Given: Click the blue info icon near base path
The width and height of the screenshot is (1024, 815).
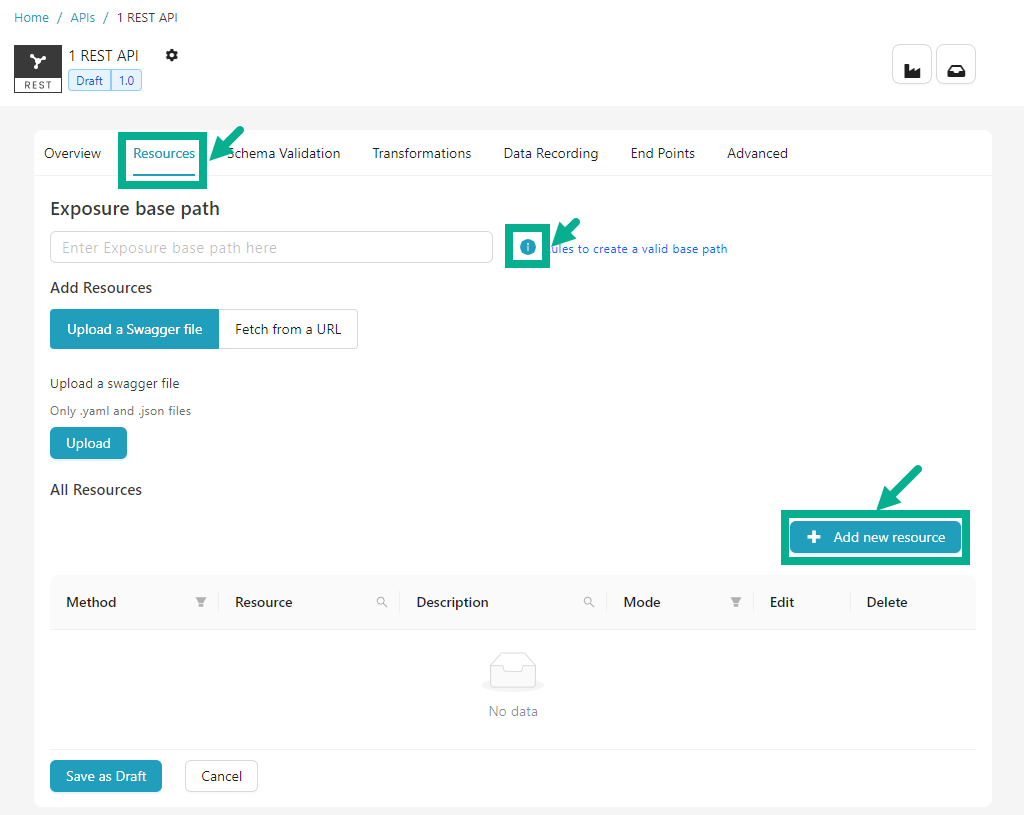Looking at the screenshot, I should (528, 247).
